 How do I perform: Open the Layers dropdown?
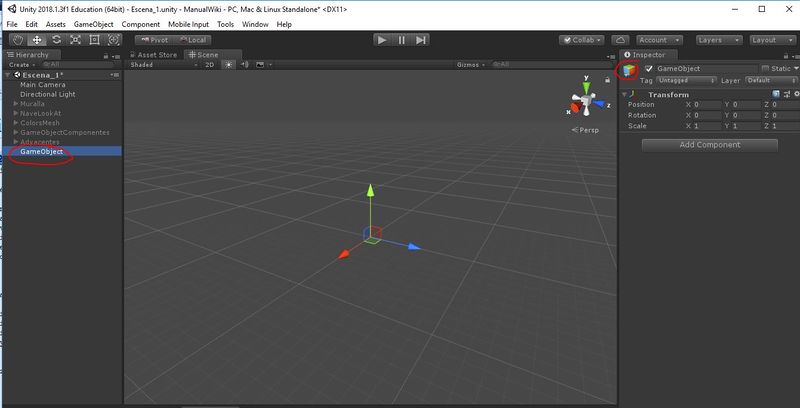(x=719, y=40)
